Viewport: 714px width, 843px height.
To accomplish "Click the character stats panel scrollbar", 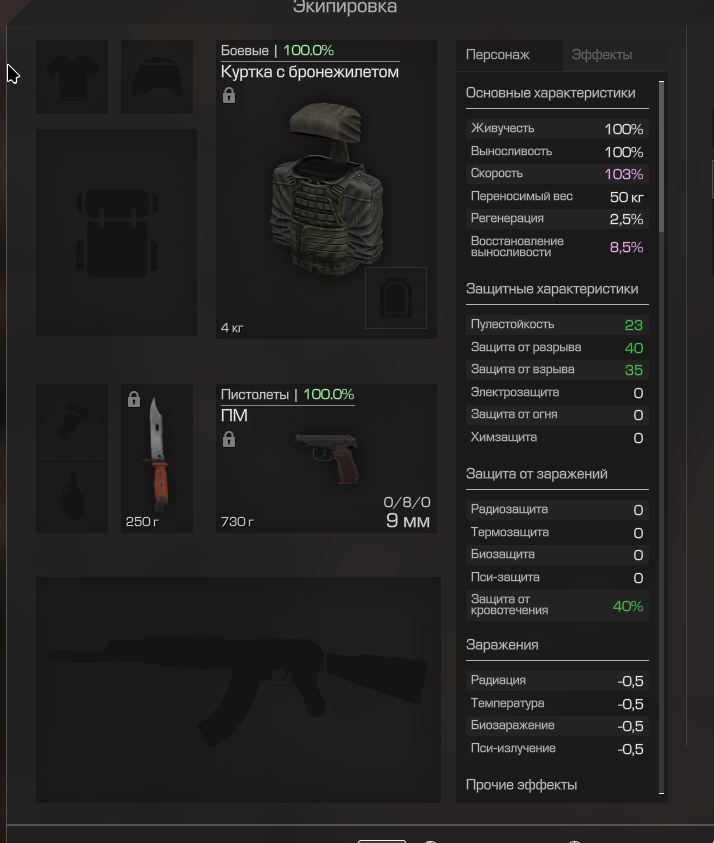I will [661, 156].
